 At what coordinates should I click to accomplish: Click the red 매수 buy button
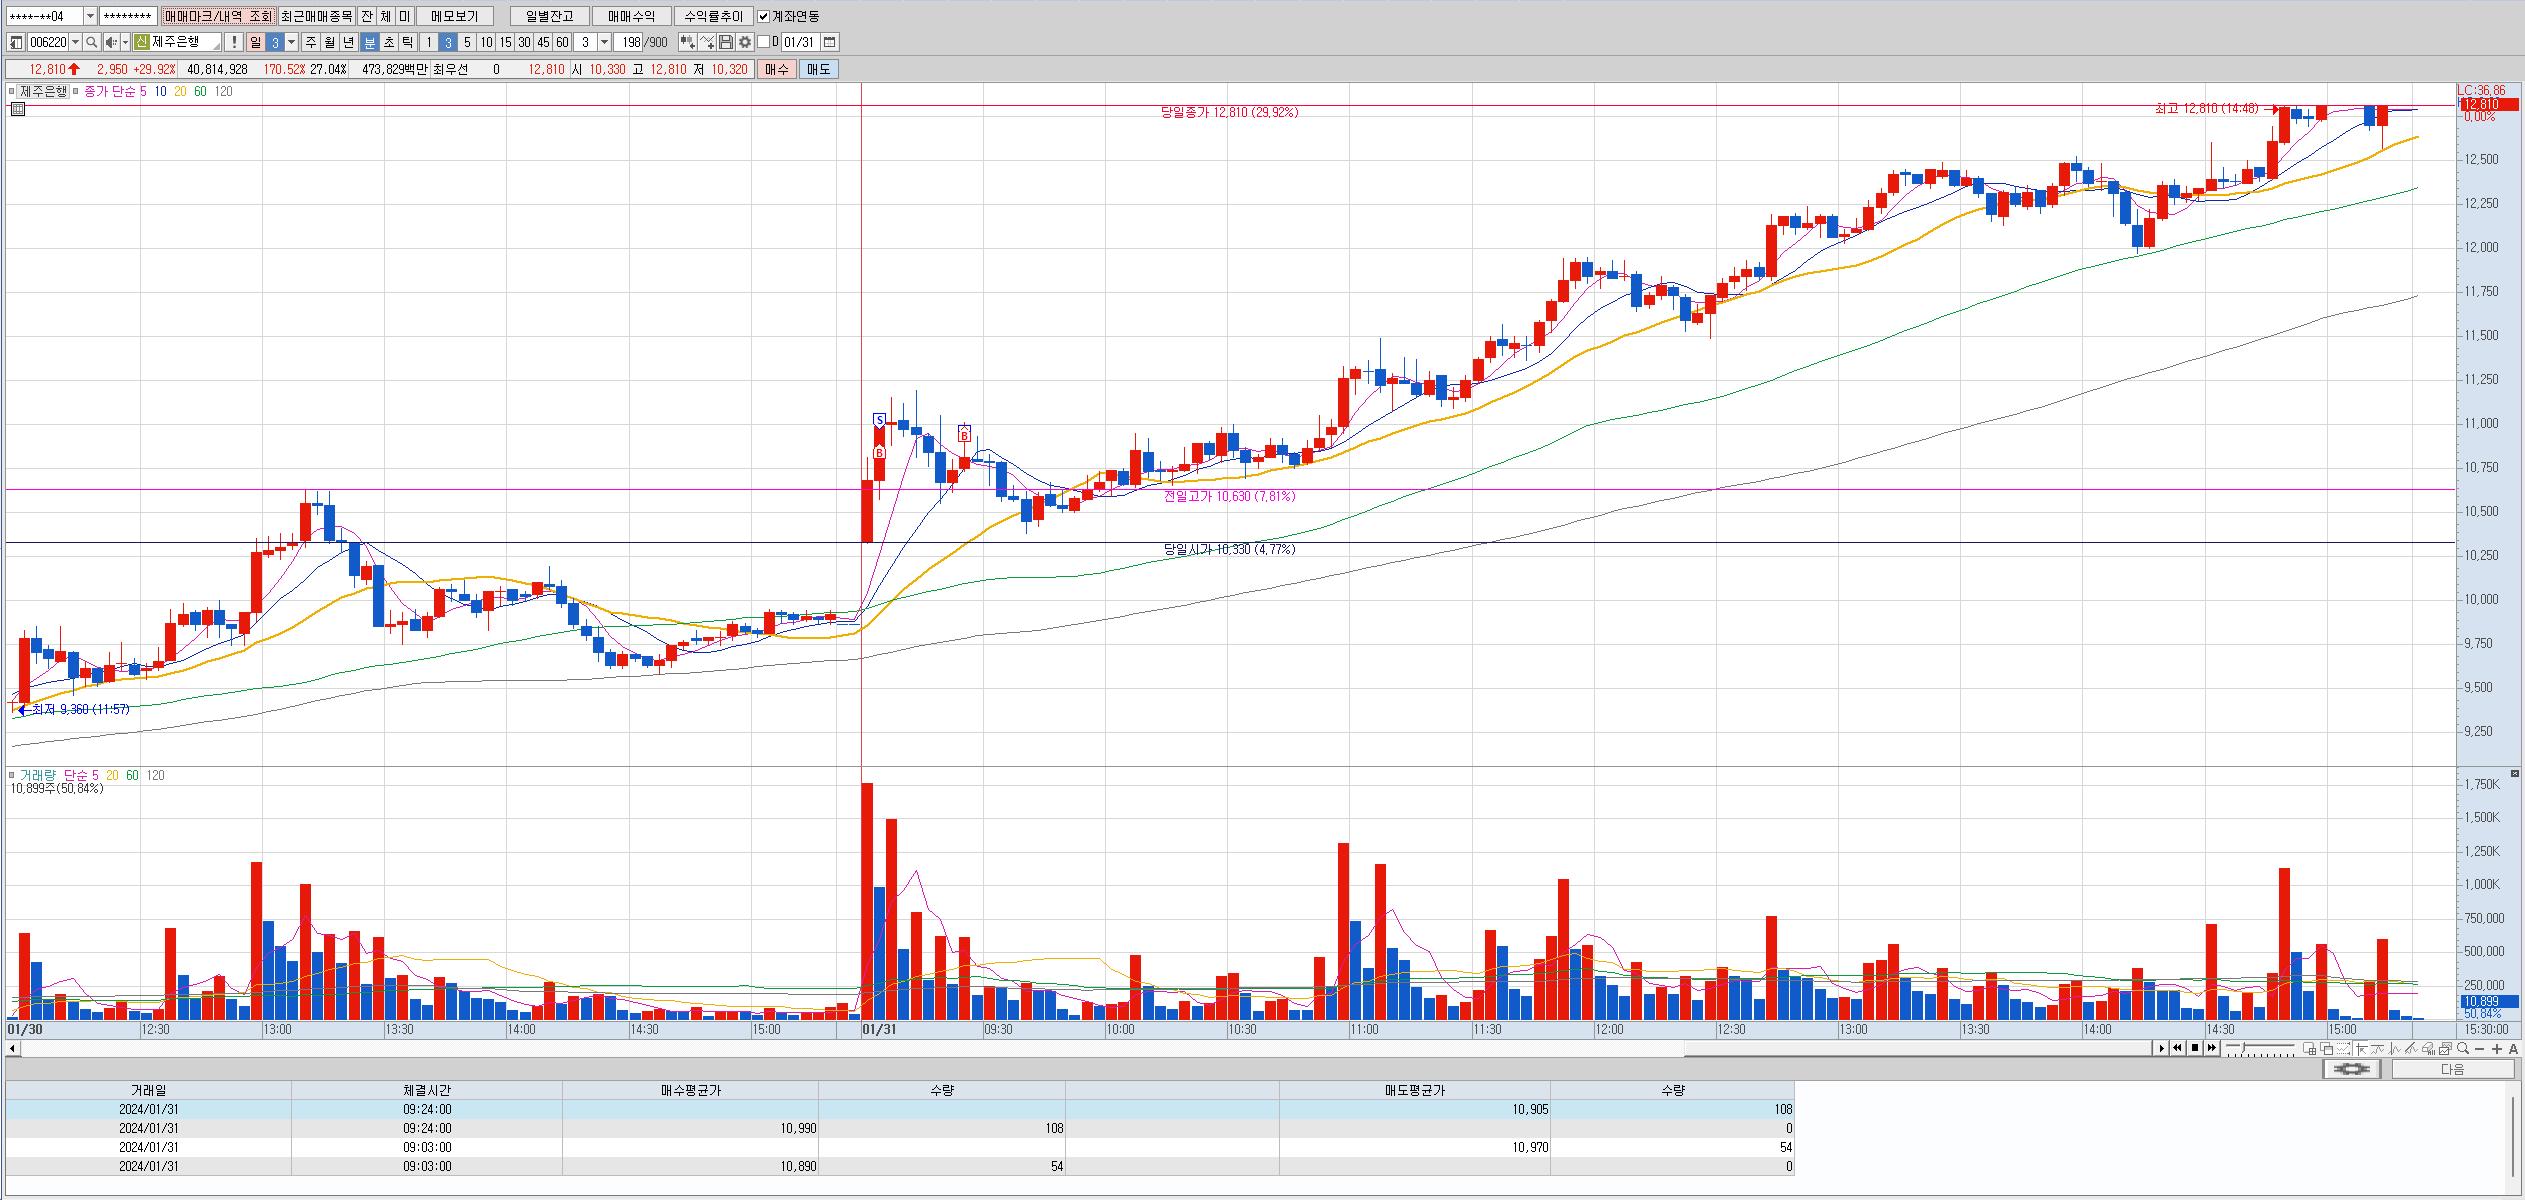777,69
